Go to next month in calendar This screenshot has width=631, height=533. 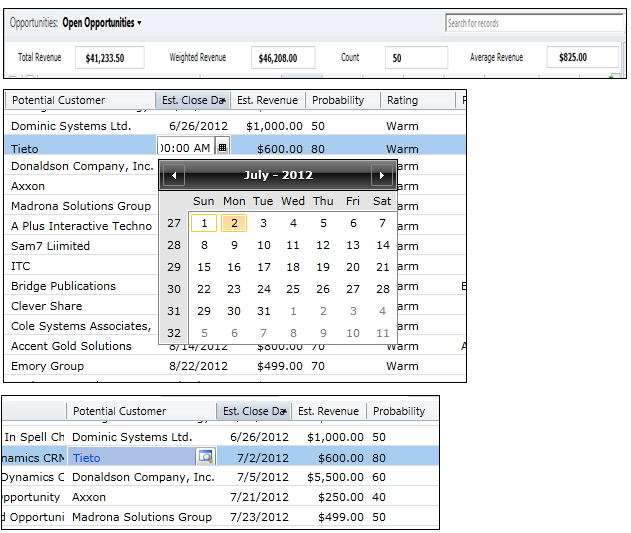[x=381, y=176]
